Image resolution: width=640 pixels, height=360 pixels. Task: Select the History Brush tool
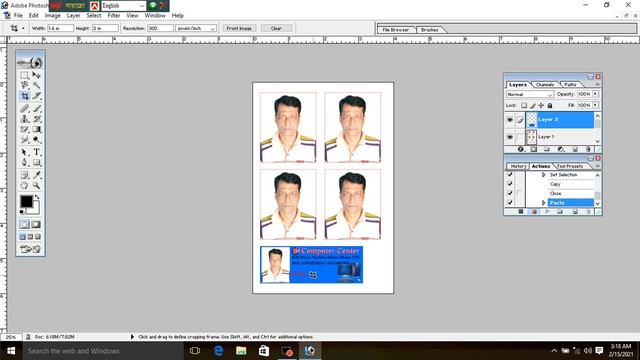(36, 119)
